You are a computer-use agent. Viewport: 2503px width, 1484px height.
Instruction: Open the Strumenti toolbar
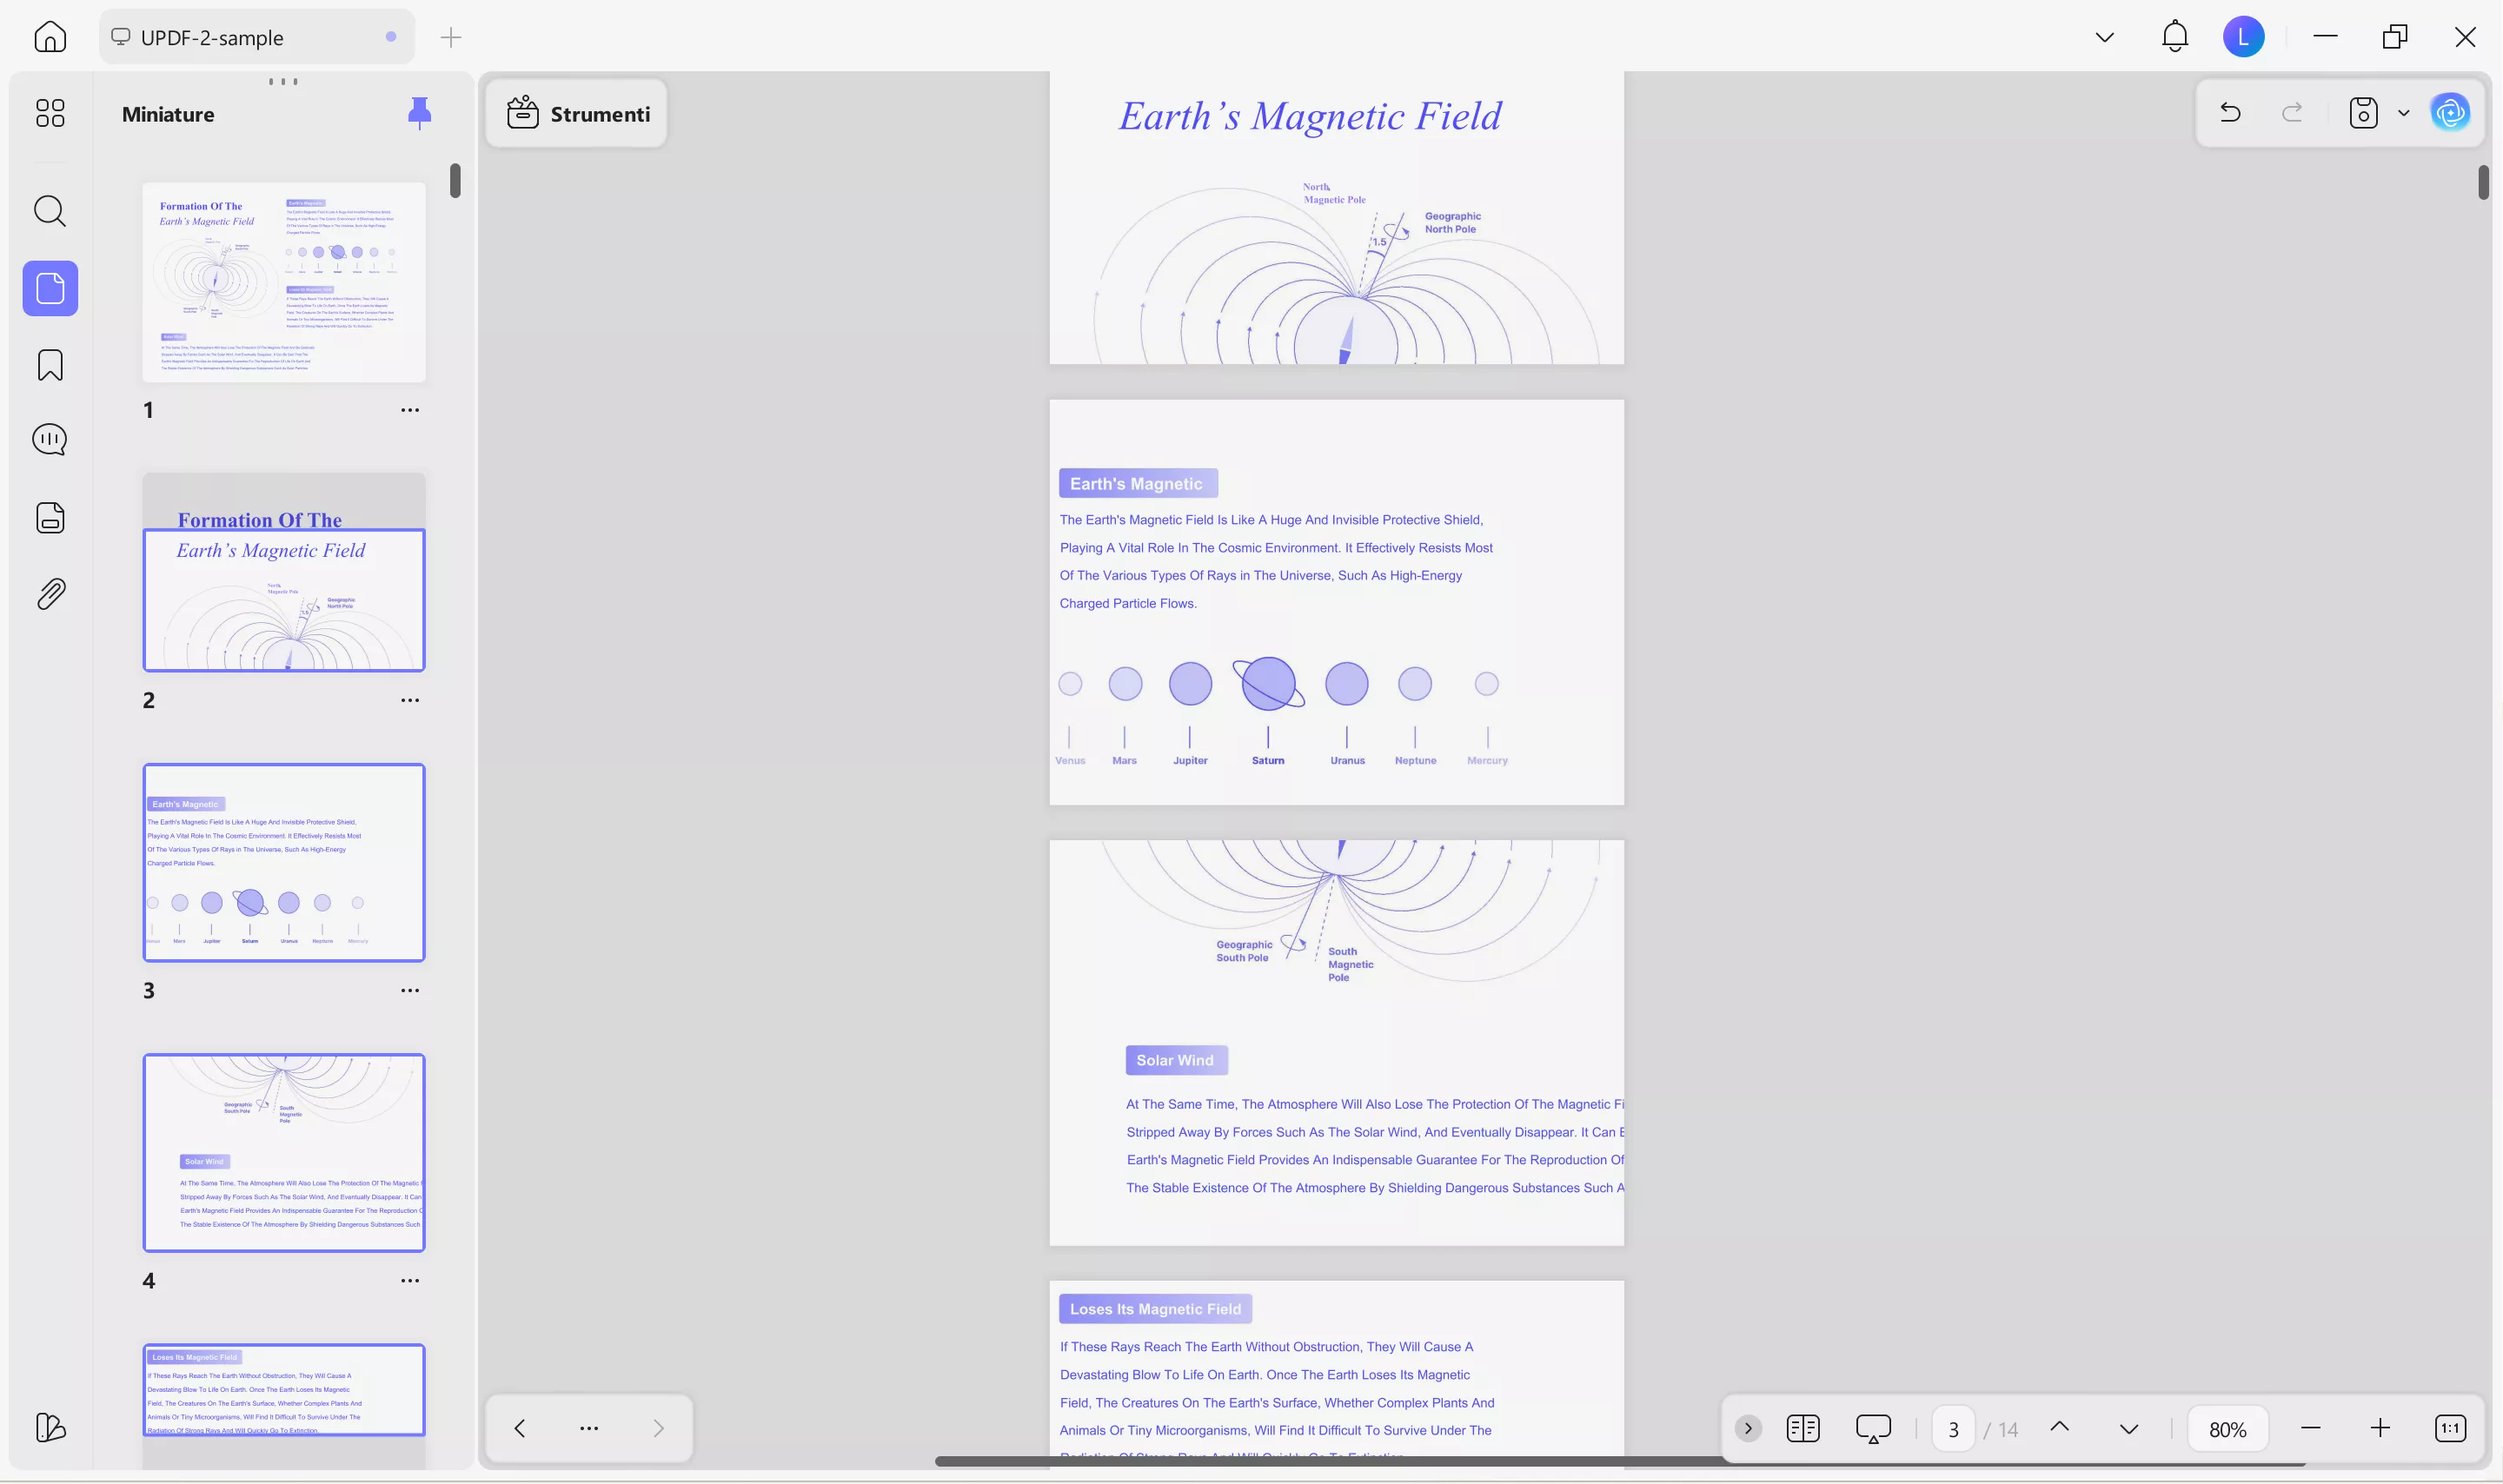[x=576, y=113]
